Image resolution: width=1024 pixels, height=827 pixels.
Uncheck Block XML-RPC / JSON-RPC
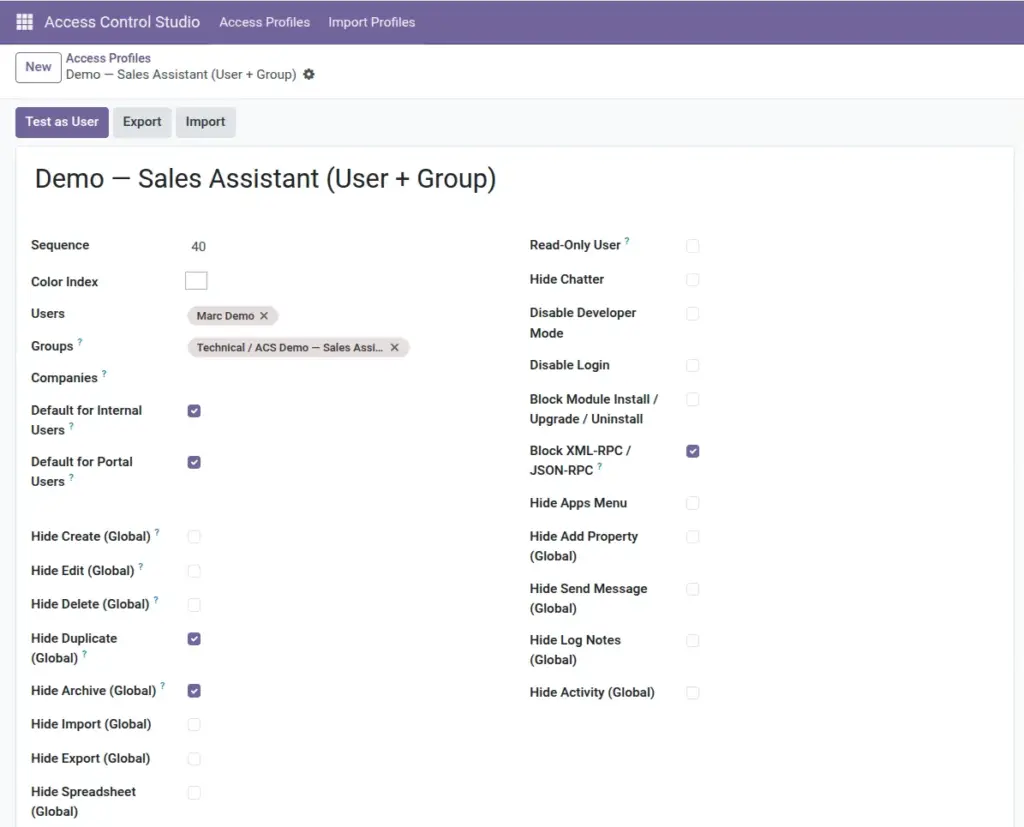693,451
